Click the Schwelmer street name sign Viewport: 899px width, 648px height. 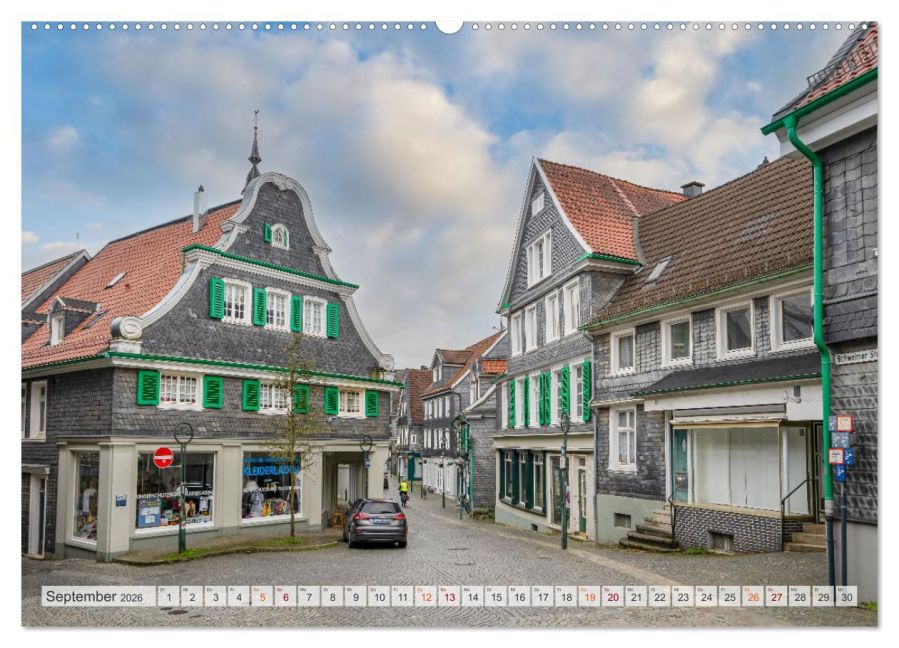pos(855,355)
